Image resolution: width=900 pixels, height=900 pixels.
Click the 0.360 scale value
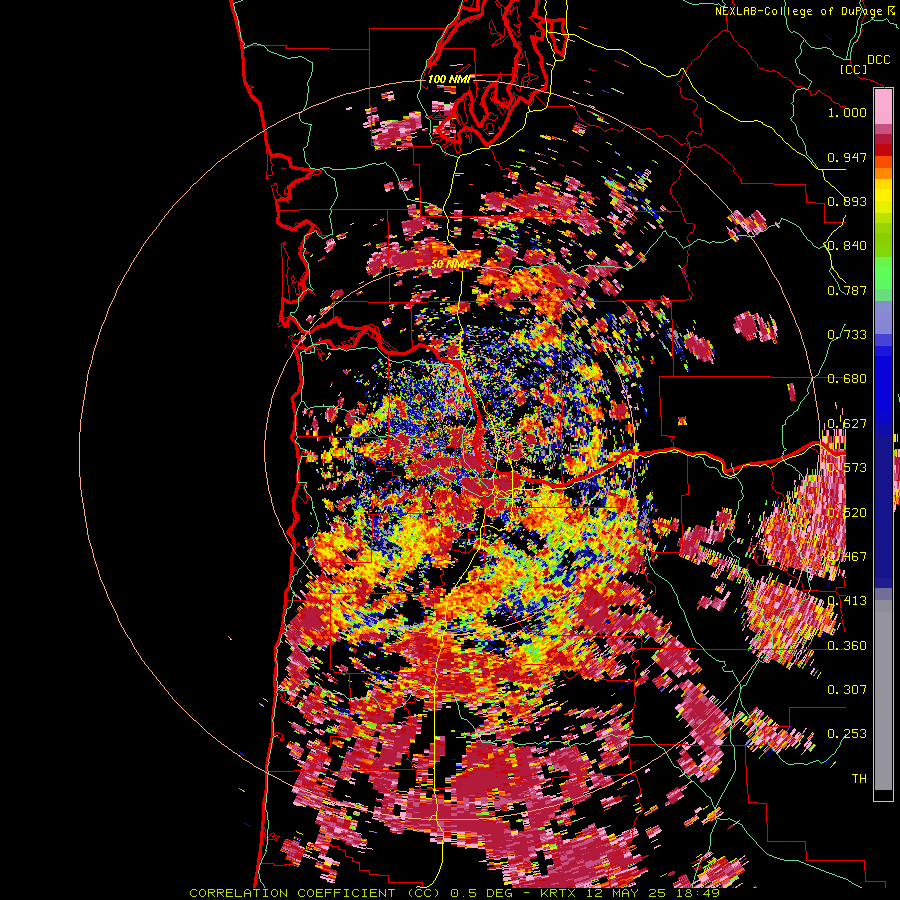[847, 646]
